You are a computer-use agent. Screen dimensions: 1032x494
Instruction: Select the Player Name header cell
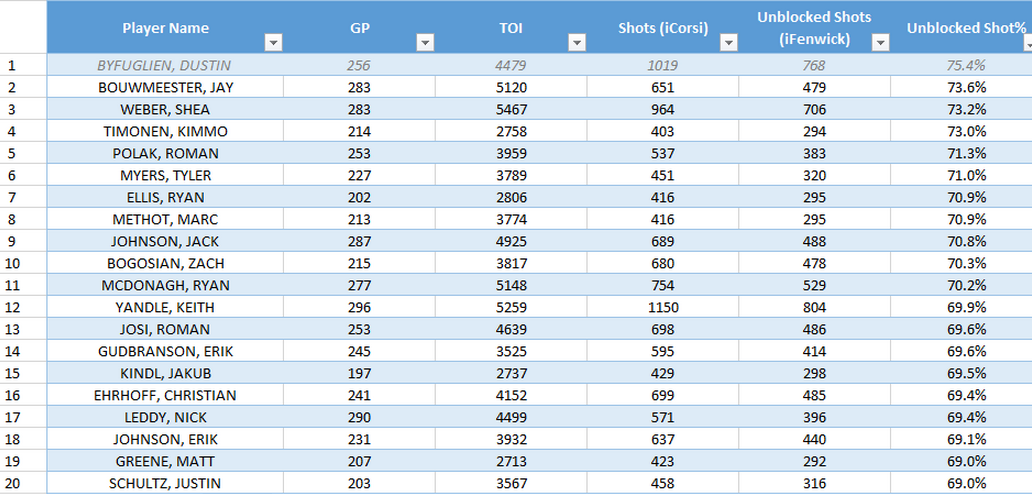(165, 27)
